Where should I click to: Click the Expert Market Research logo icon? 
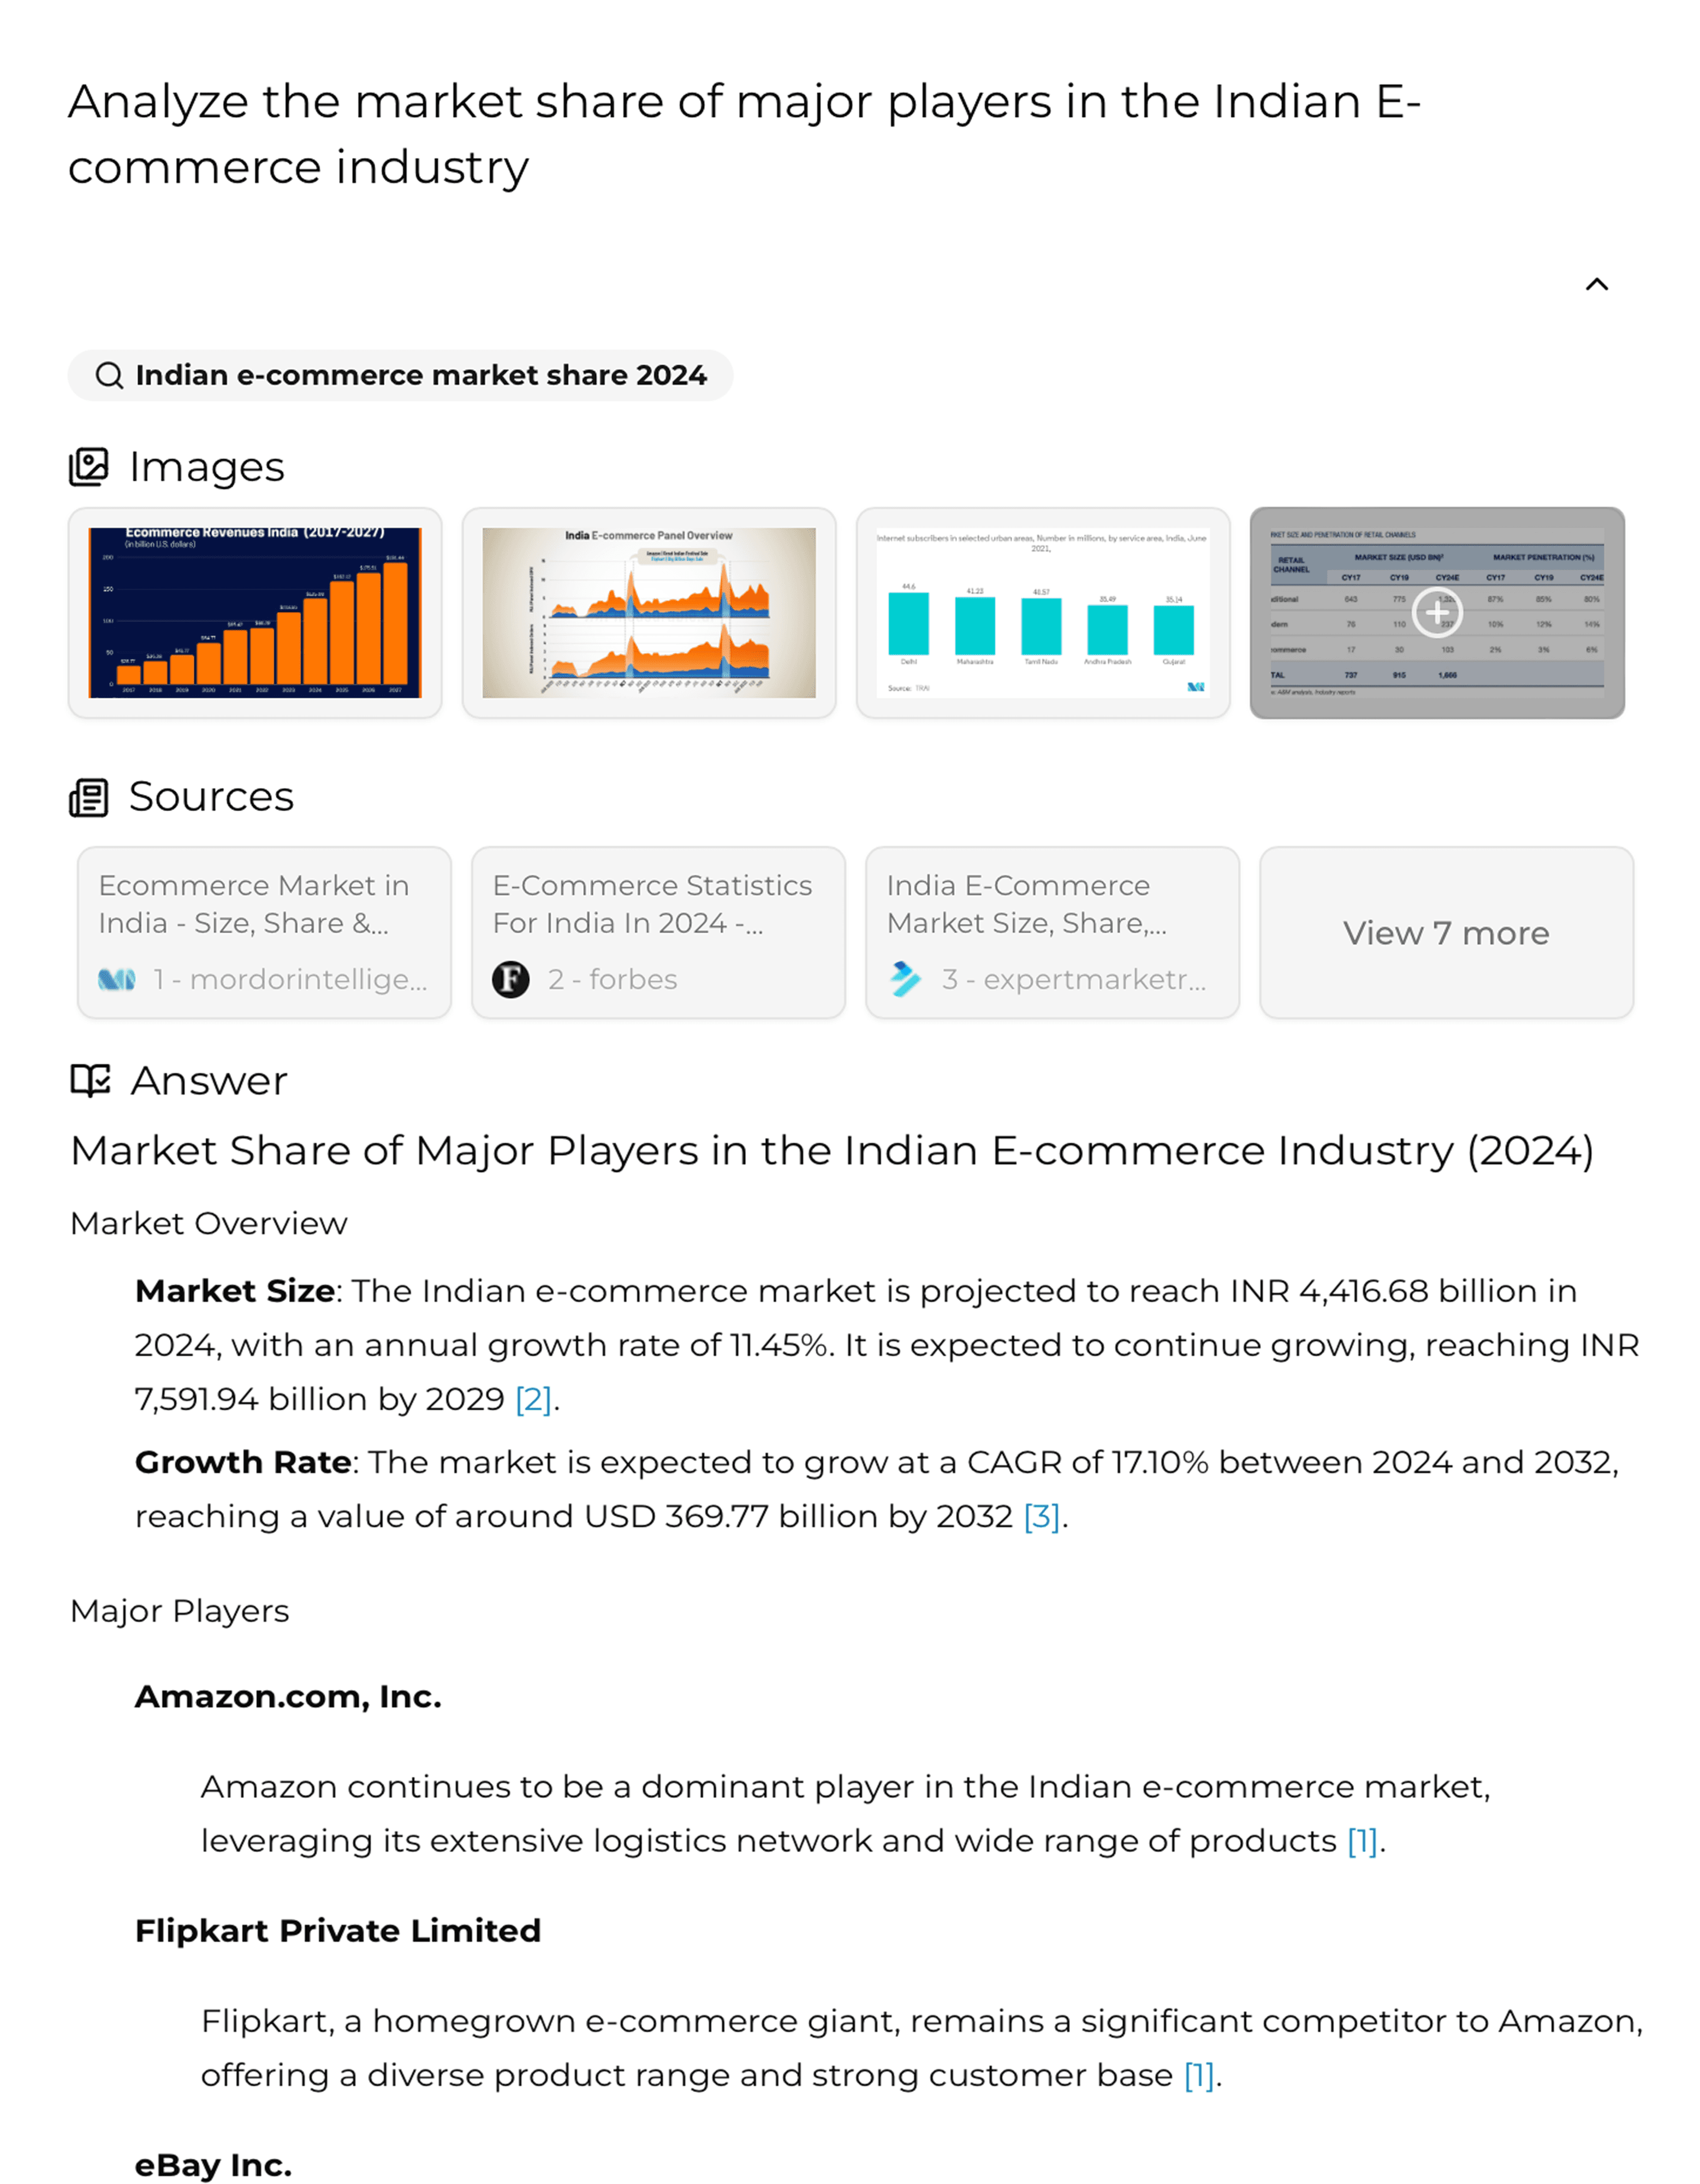pos(905,979)
